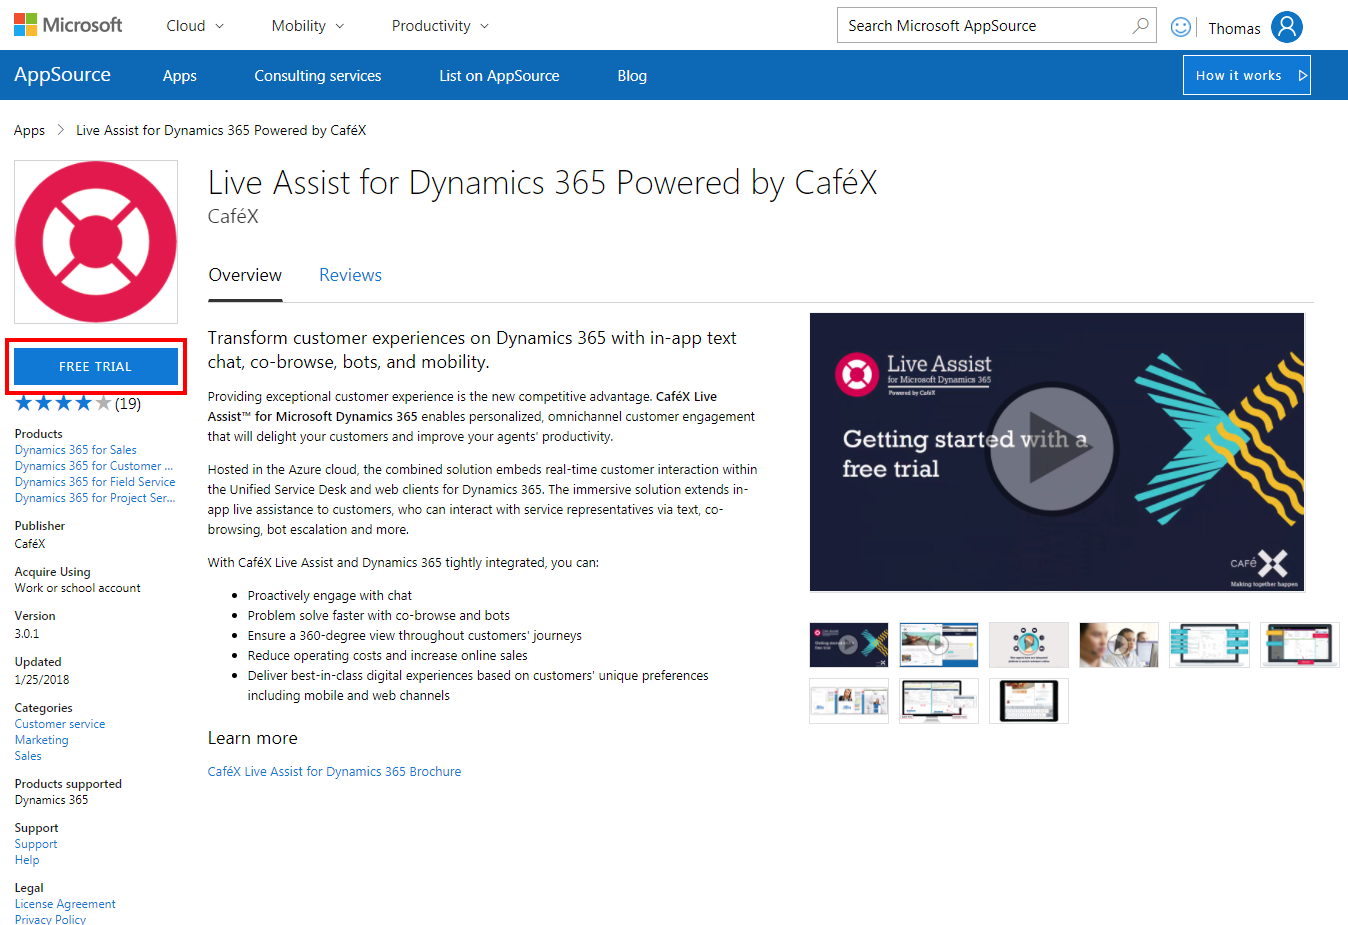Open the License Agreement link

pyautogui.click(x=65, y=904)
